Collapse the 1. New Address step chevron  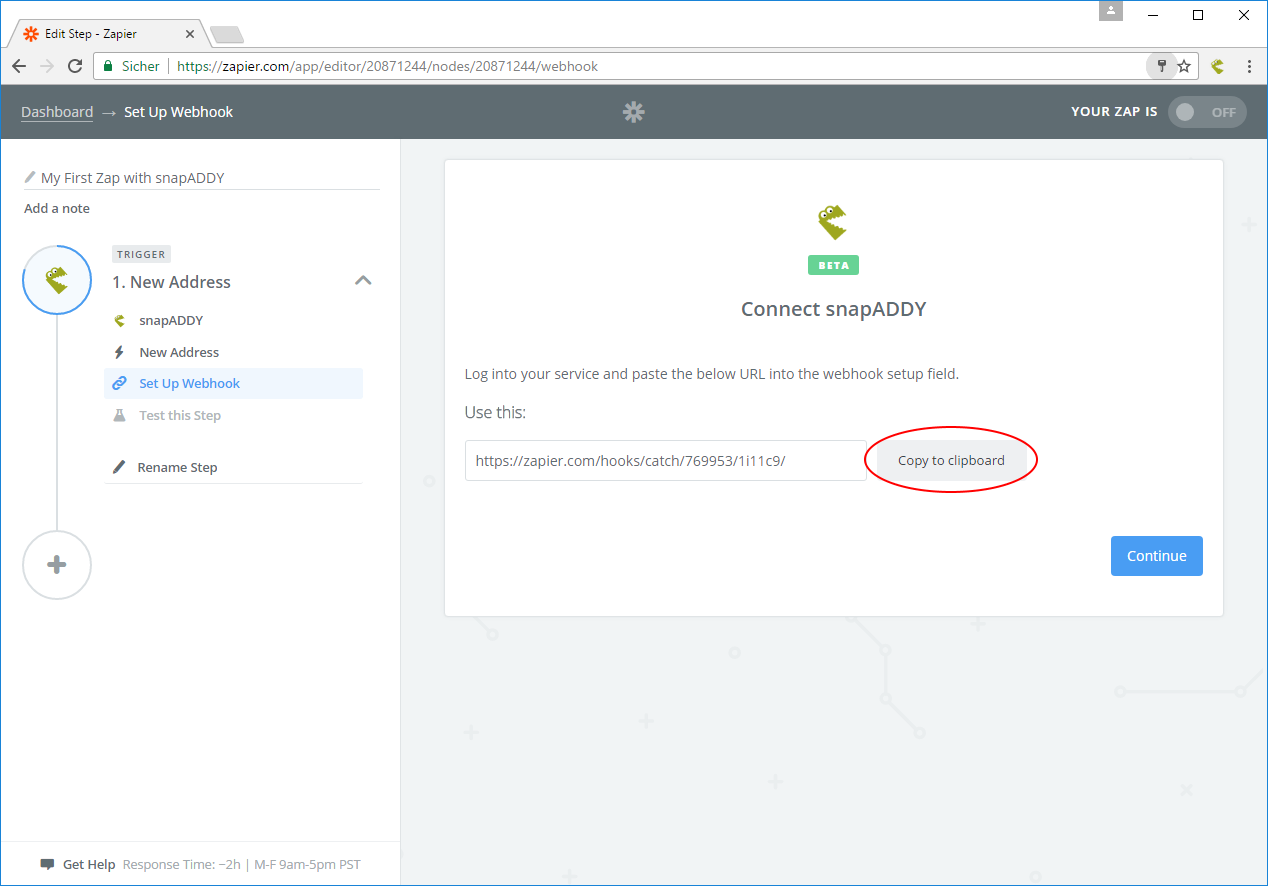pyautogui.click(x=363, y=281)
